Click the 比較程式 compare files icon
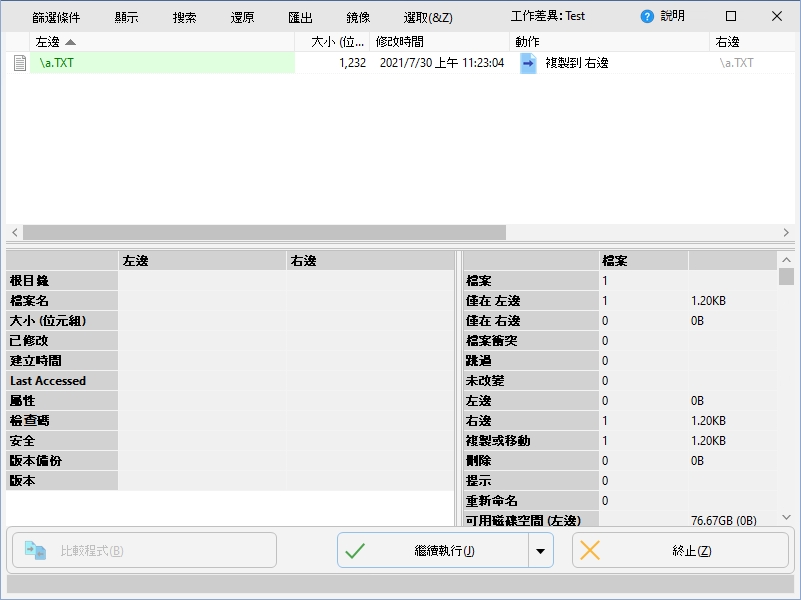This screenshot has width=801, height=600. click(36, 551)
